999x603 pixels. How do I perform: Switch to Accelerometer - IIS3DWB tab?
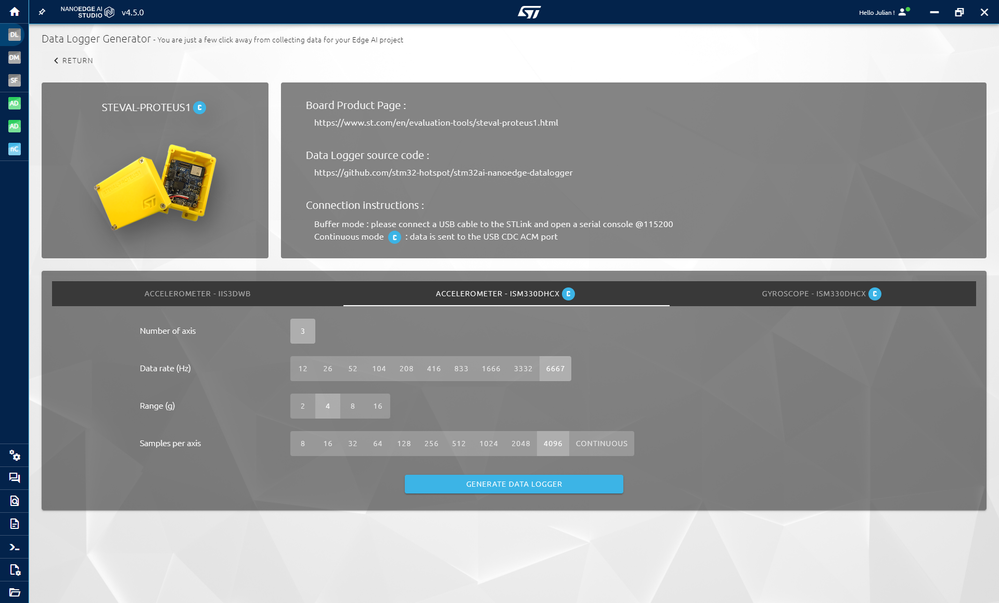coord(198,294)
